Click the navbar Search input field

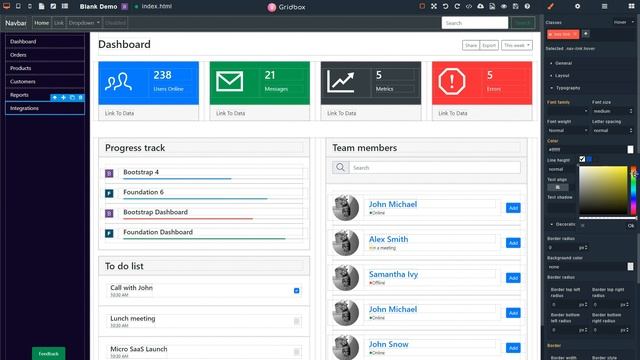(x=475, y=23)
